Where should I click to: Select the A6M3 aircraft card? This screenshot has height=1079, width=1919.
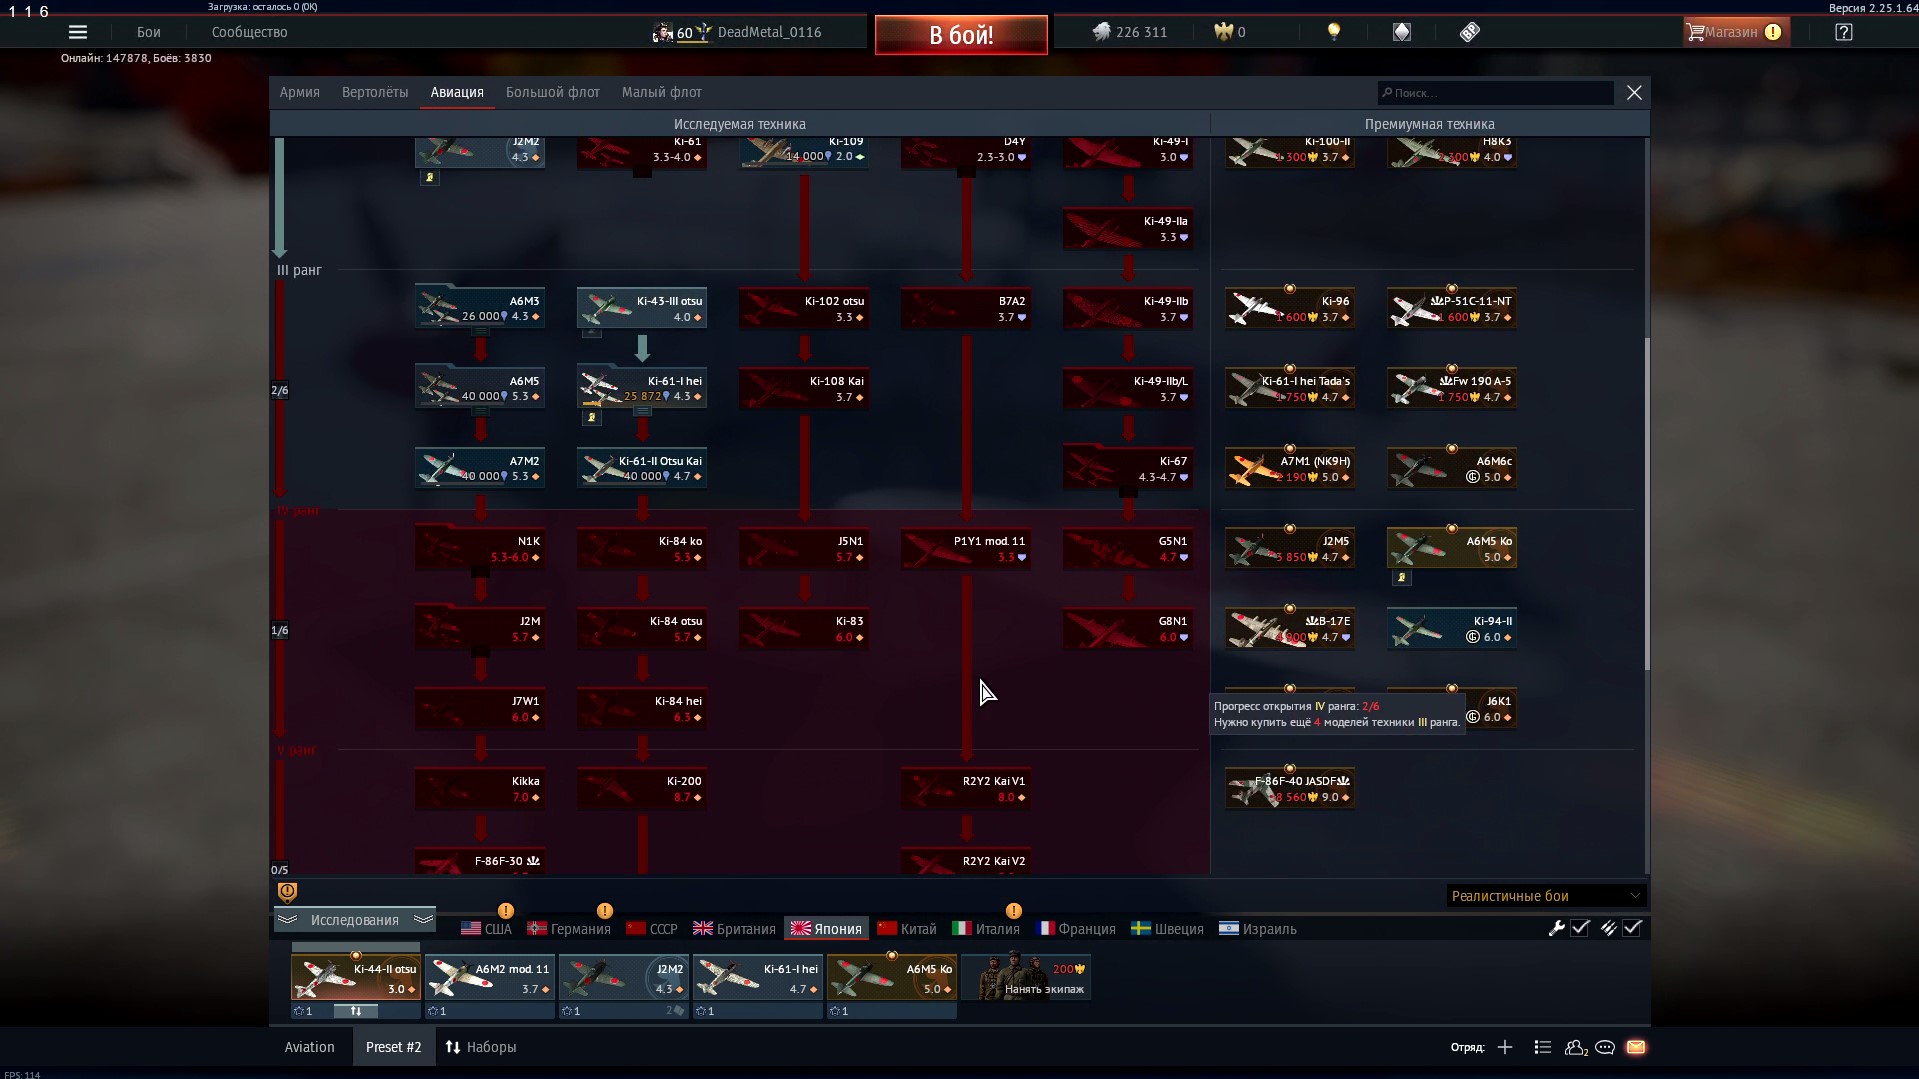click(480, 308)
